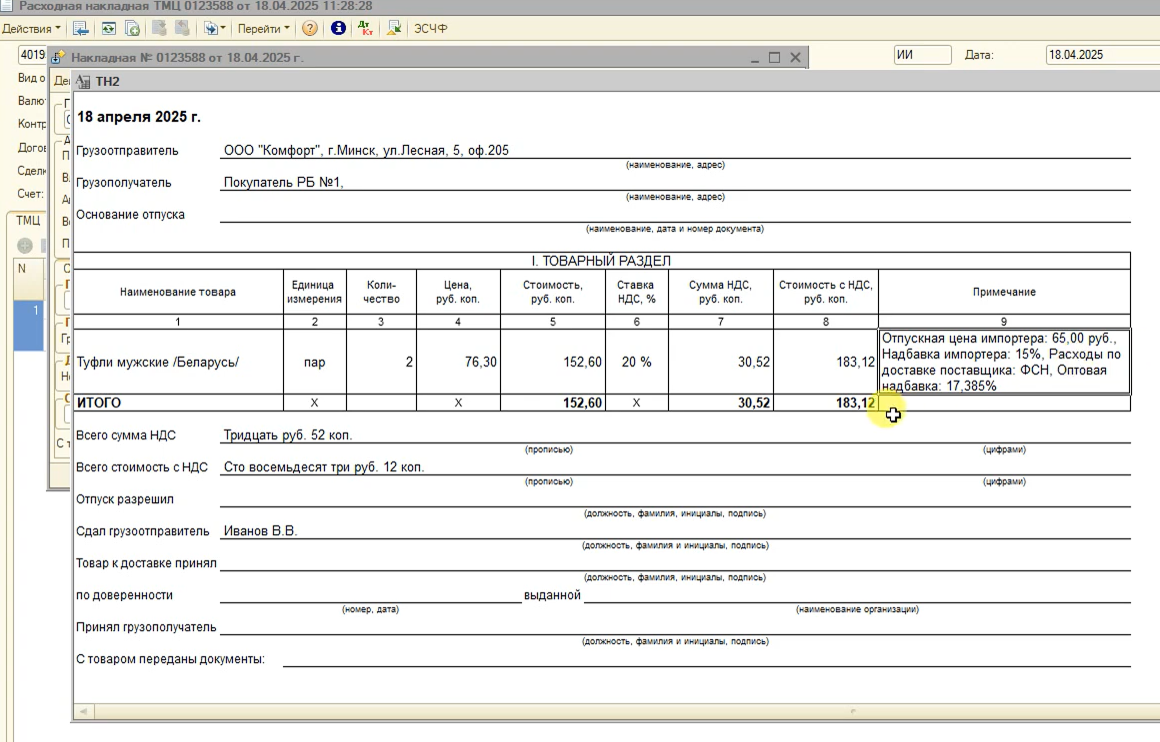Open the Перейти dropdown menu
This screenshot has height=742, width=1160.
pyautogui.click(x=263, y=29)
